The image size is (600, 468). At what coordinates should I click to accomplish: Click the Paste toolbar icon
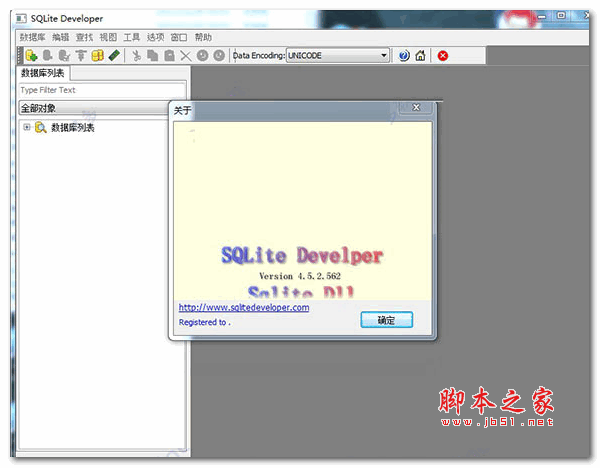[169, 56]
